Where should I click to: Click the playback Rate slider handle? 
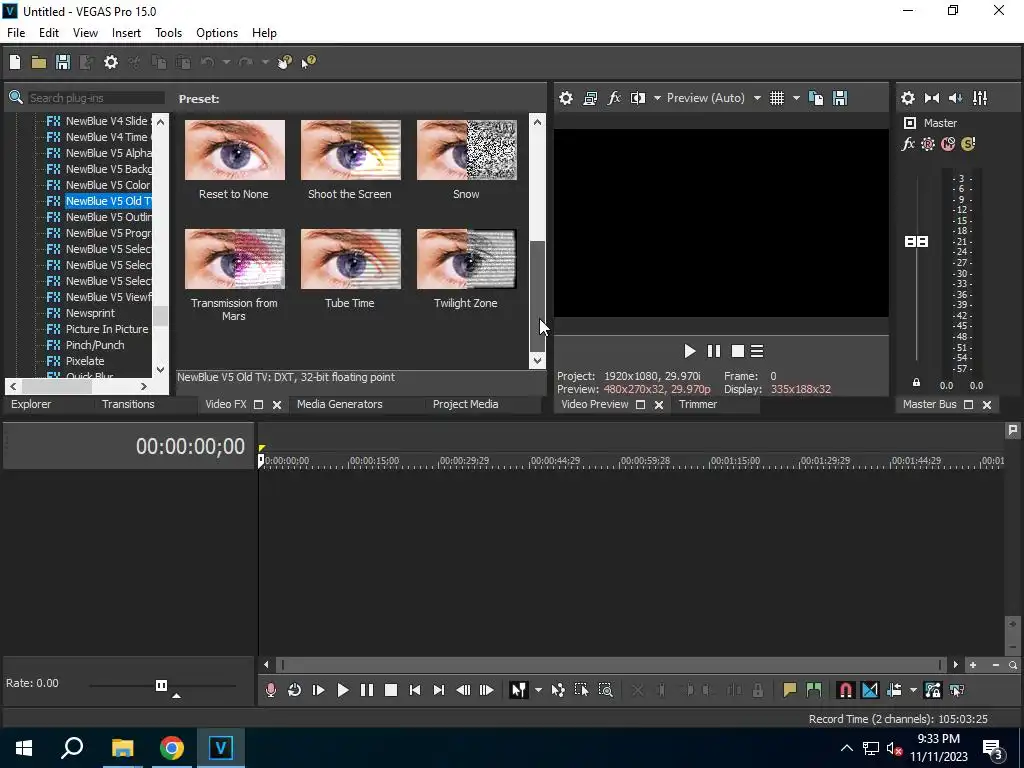[x=161, y=685]
